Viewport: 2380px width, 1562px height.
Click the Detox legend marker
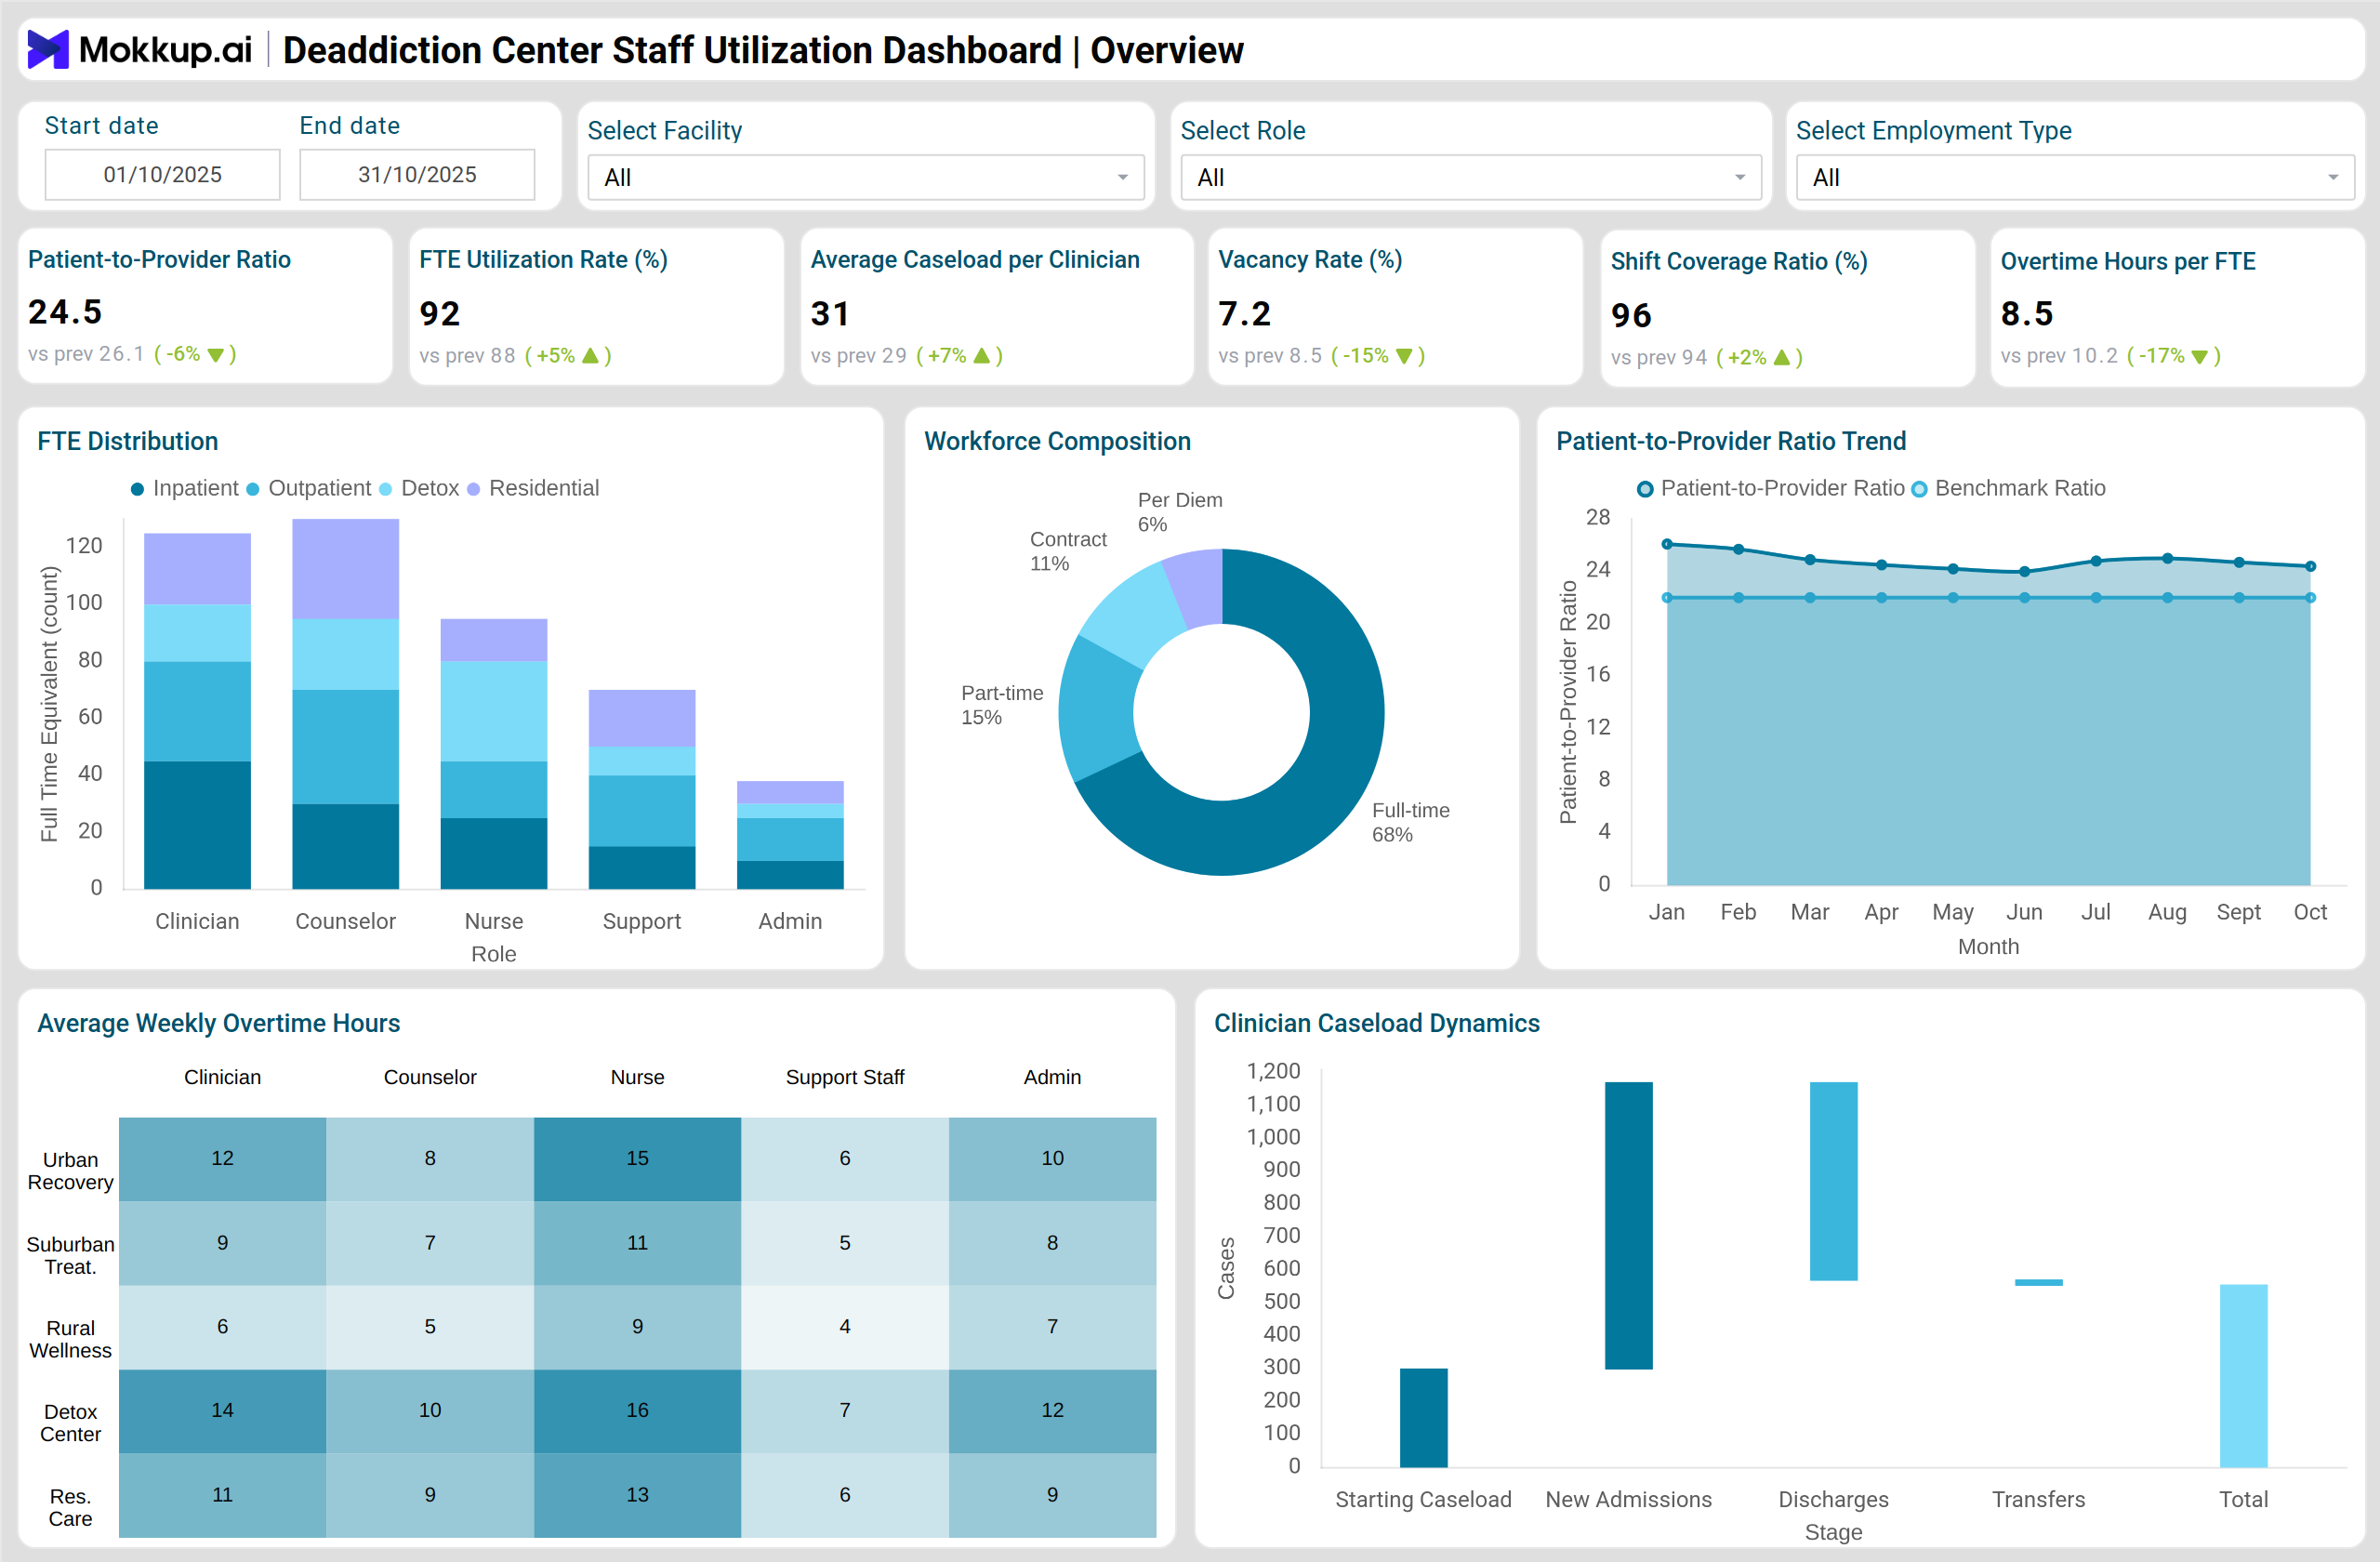tap(385, 489)
